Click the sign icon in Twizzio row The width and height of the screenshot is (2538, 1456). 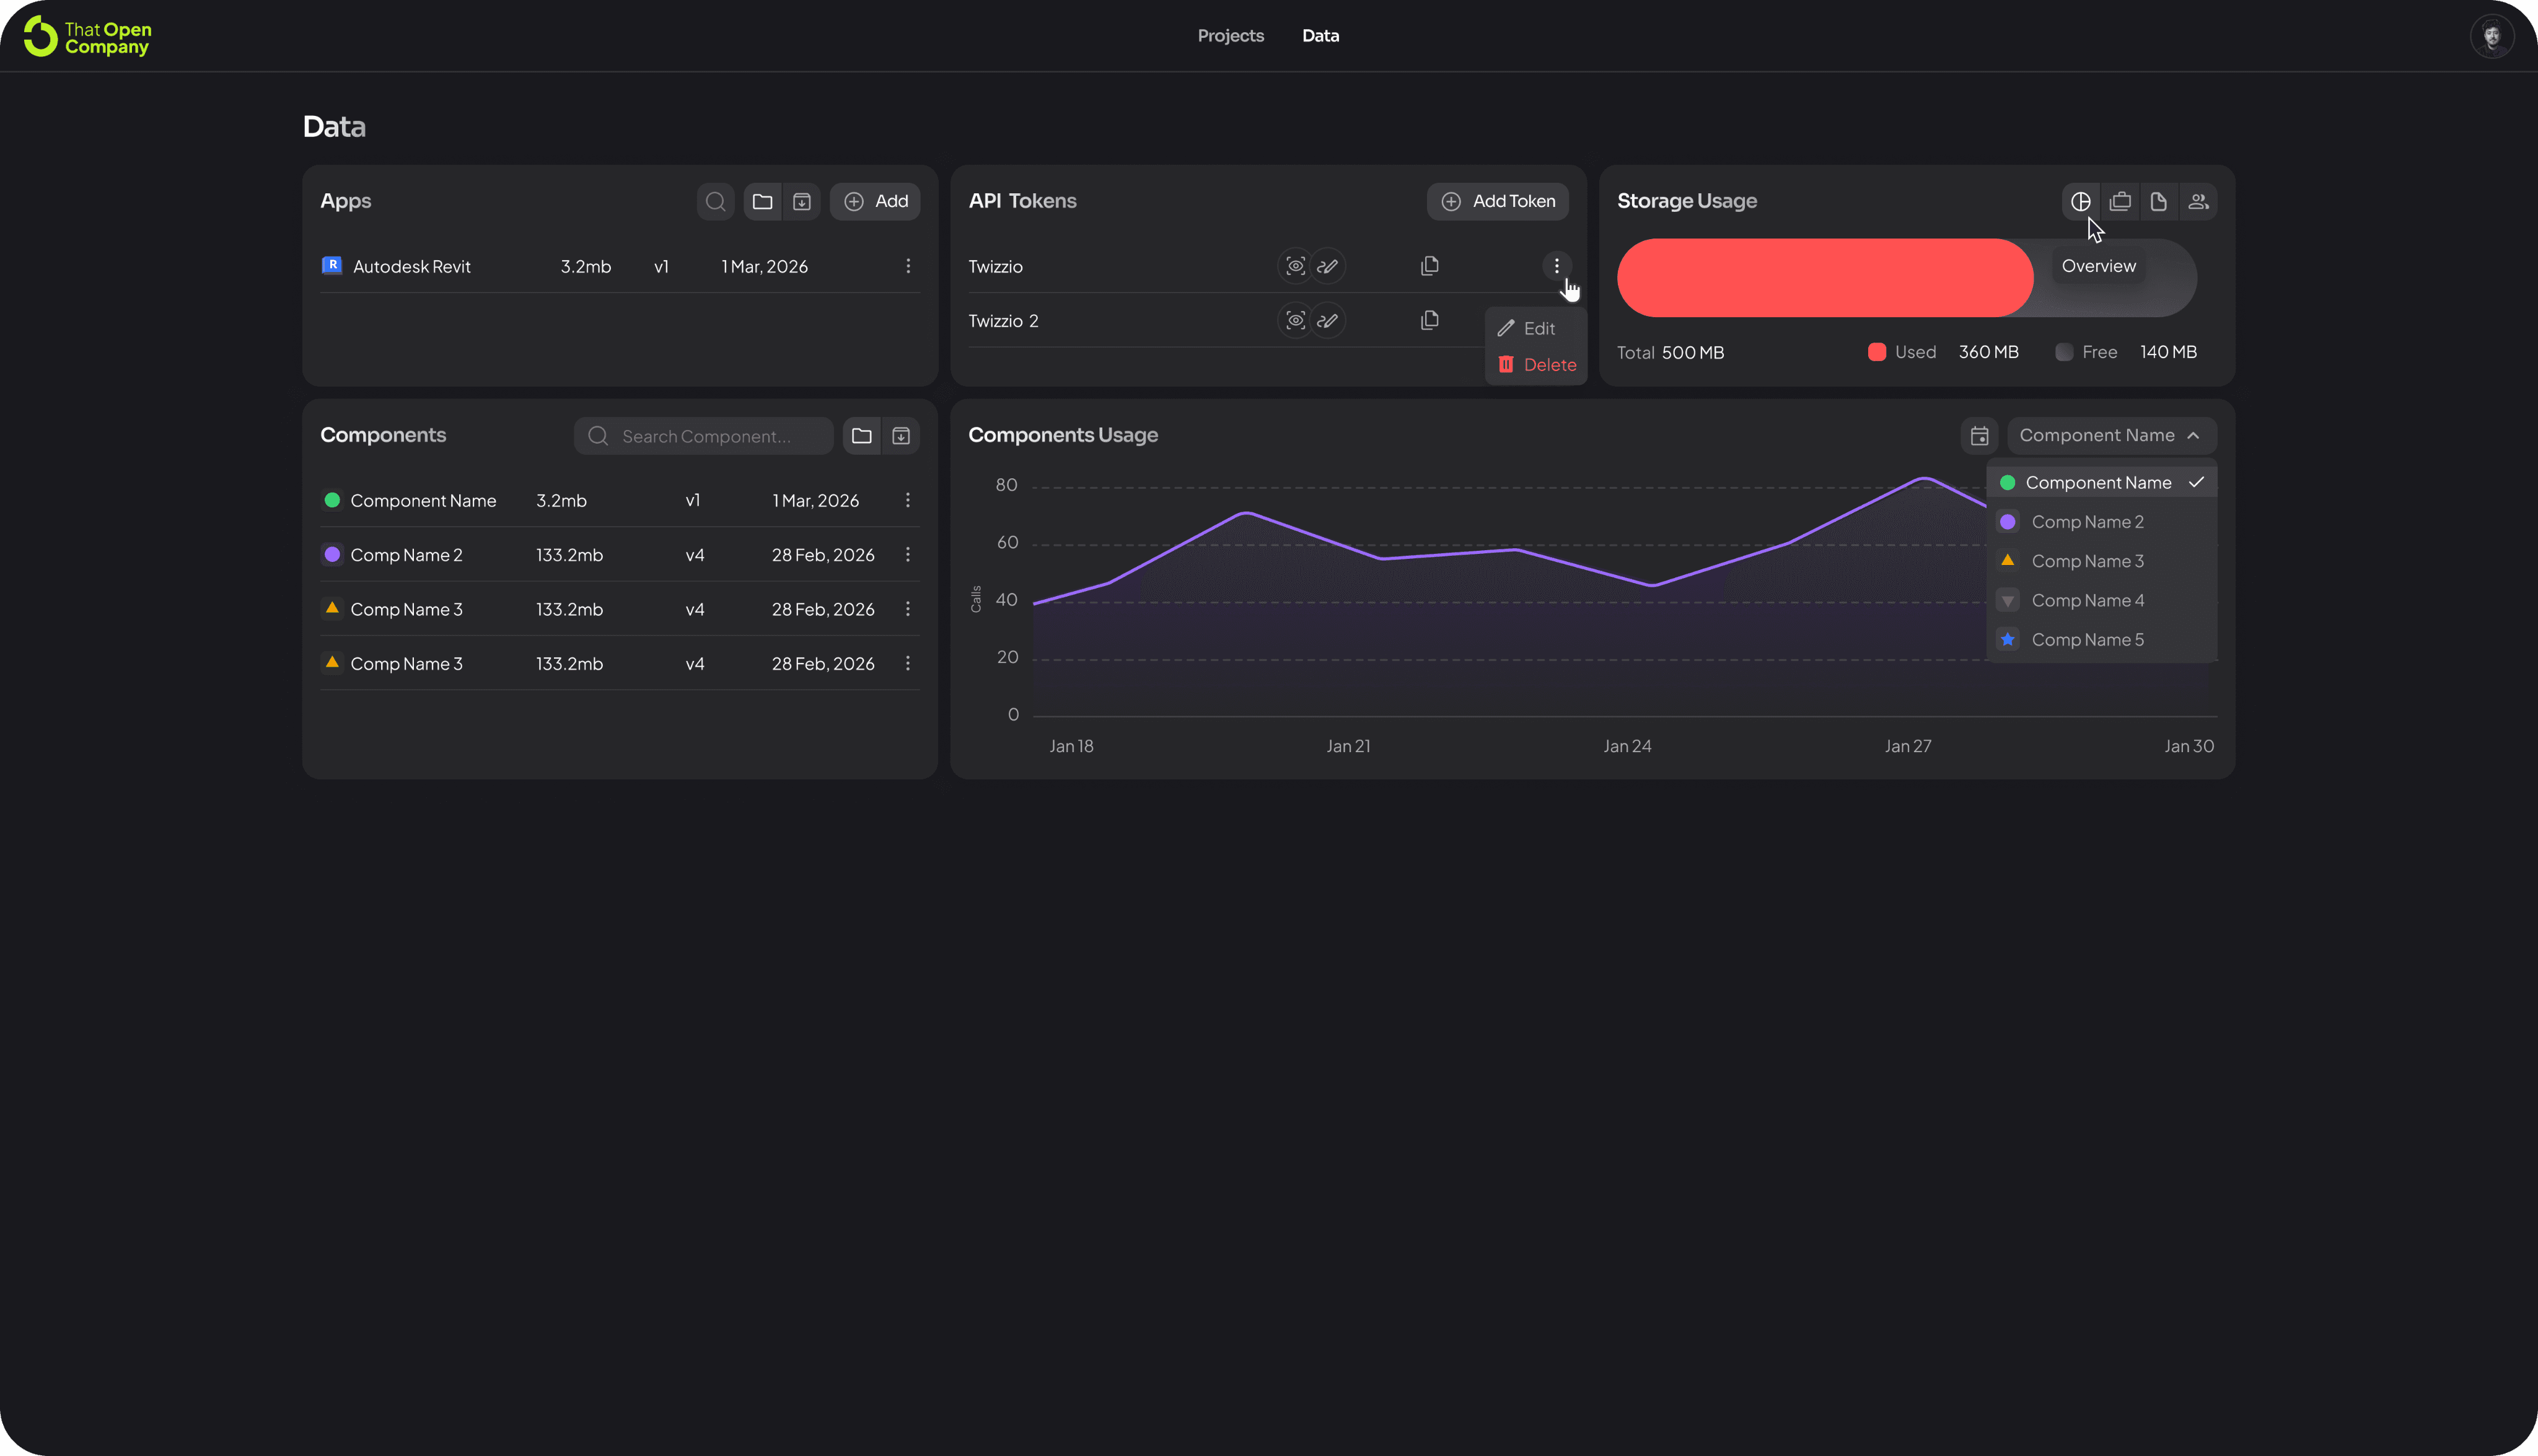pyautogui.click(x=1328, y=266)
